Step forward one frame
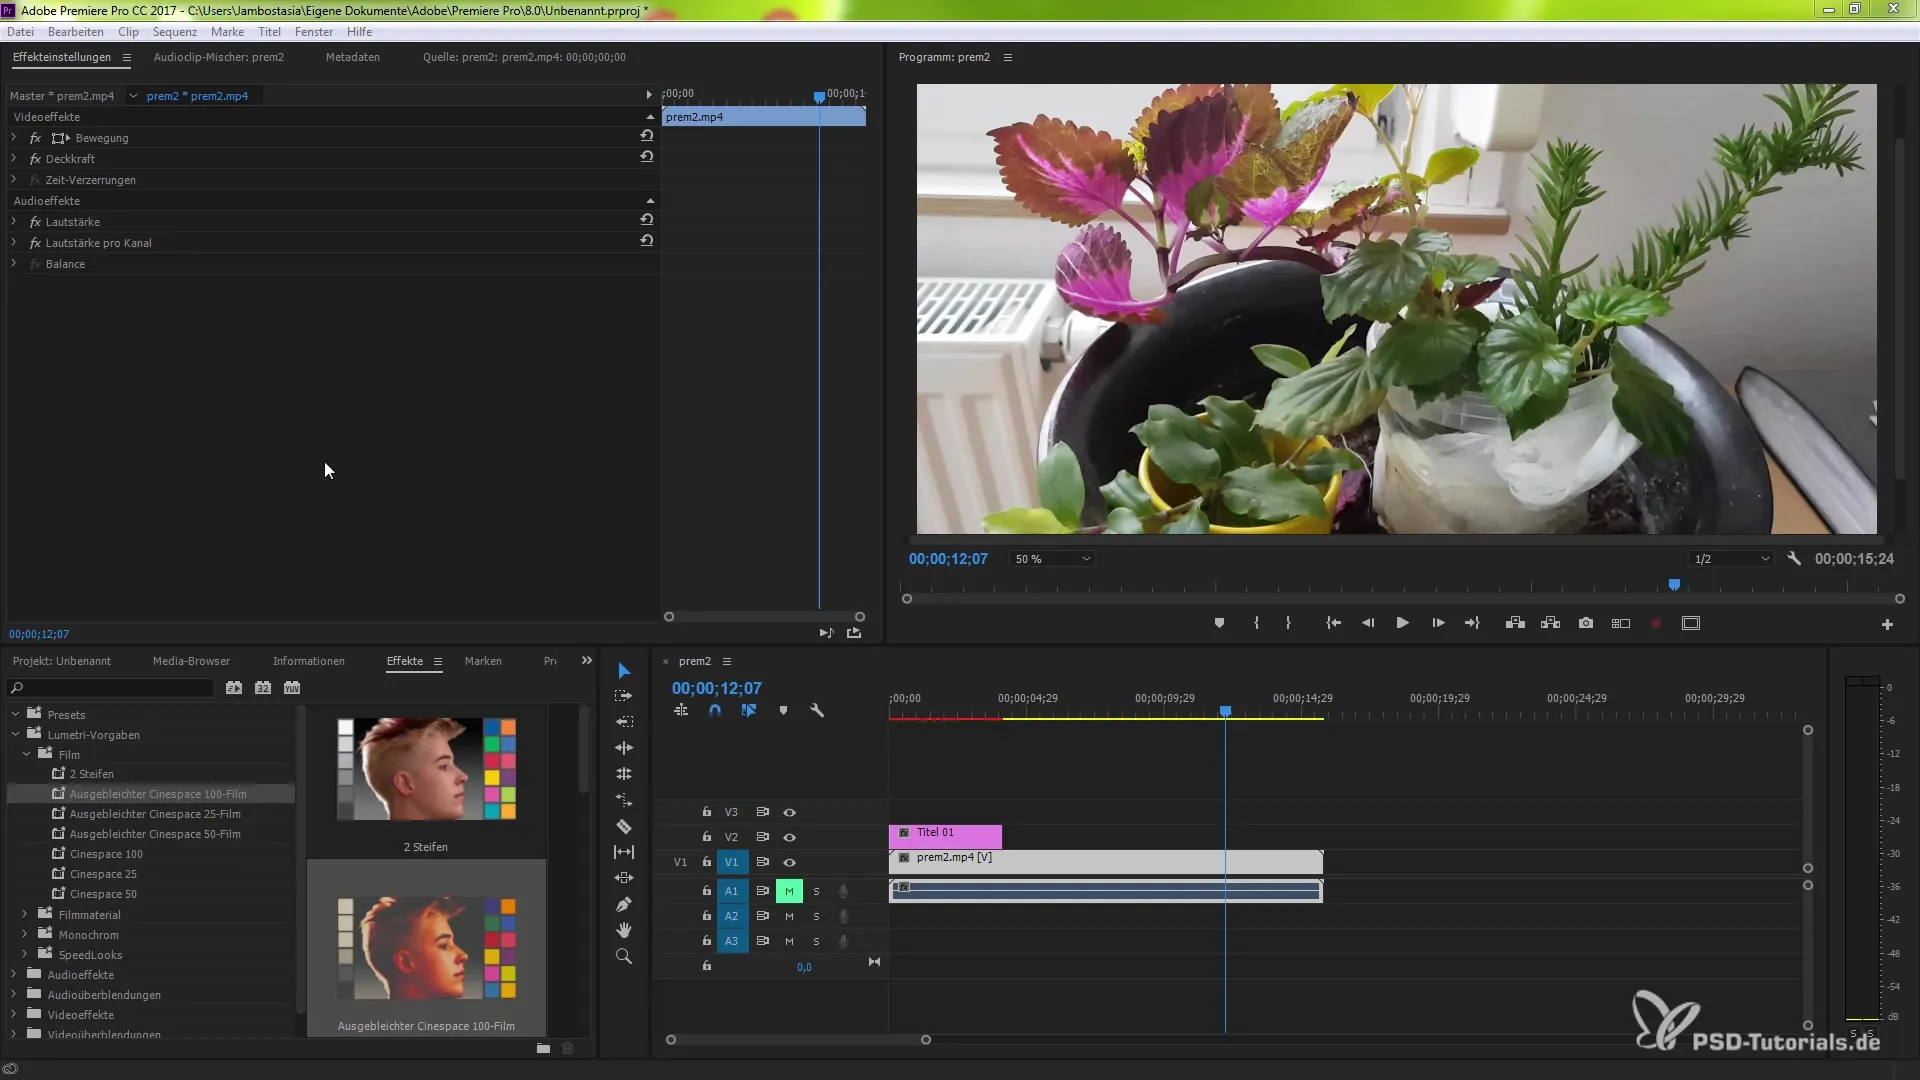Image resolution: width=1920 pixels, height=1080 pixels. [x=1438, y=623]
